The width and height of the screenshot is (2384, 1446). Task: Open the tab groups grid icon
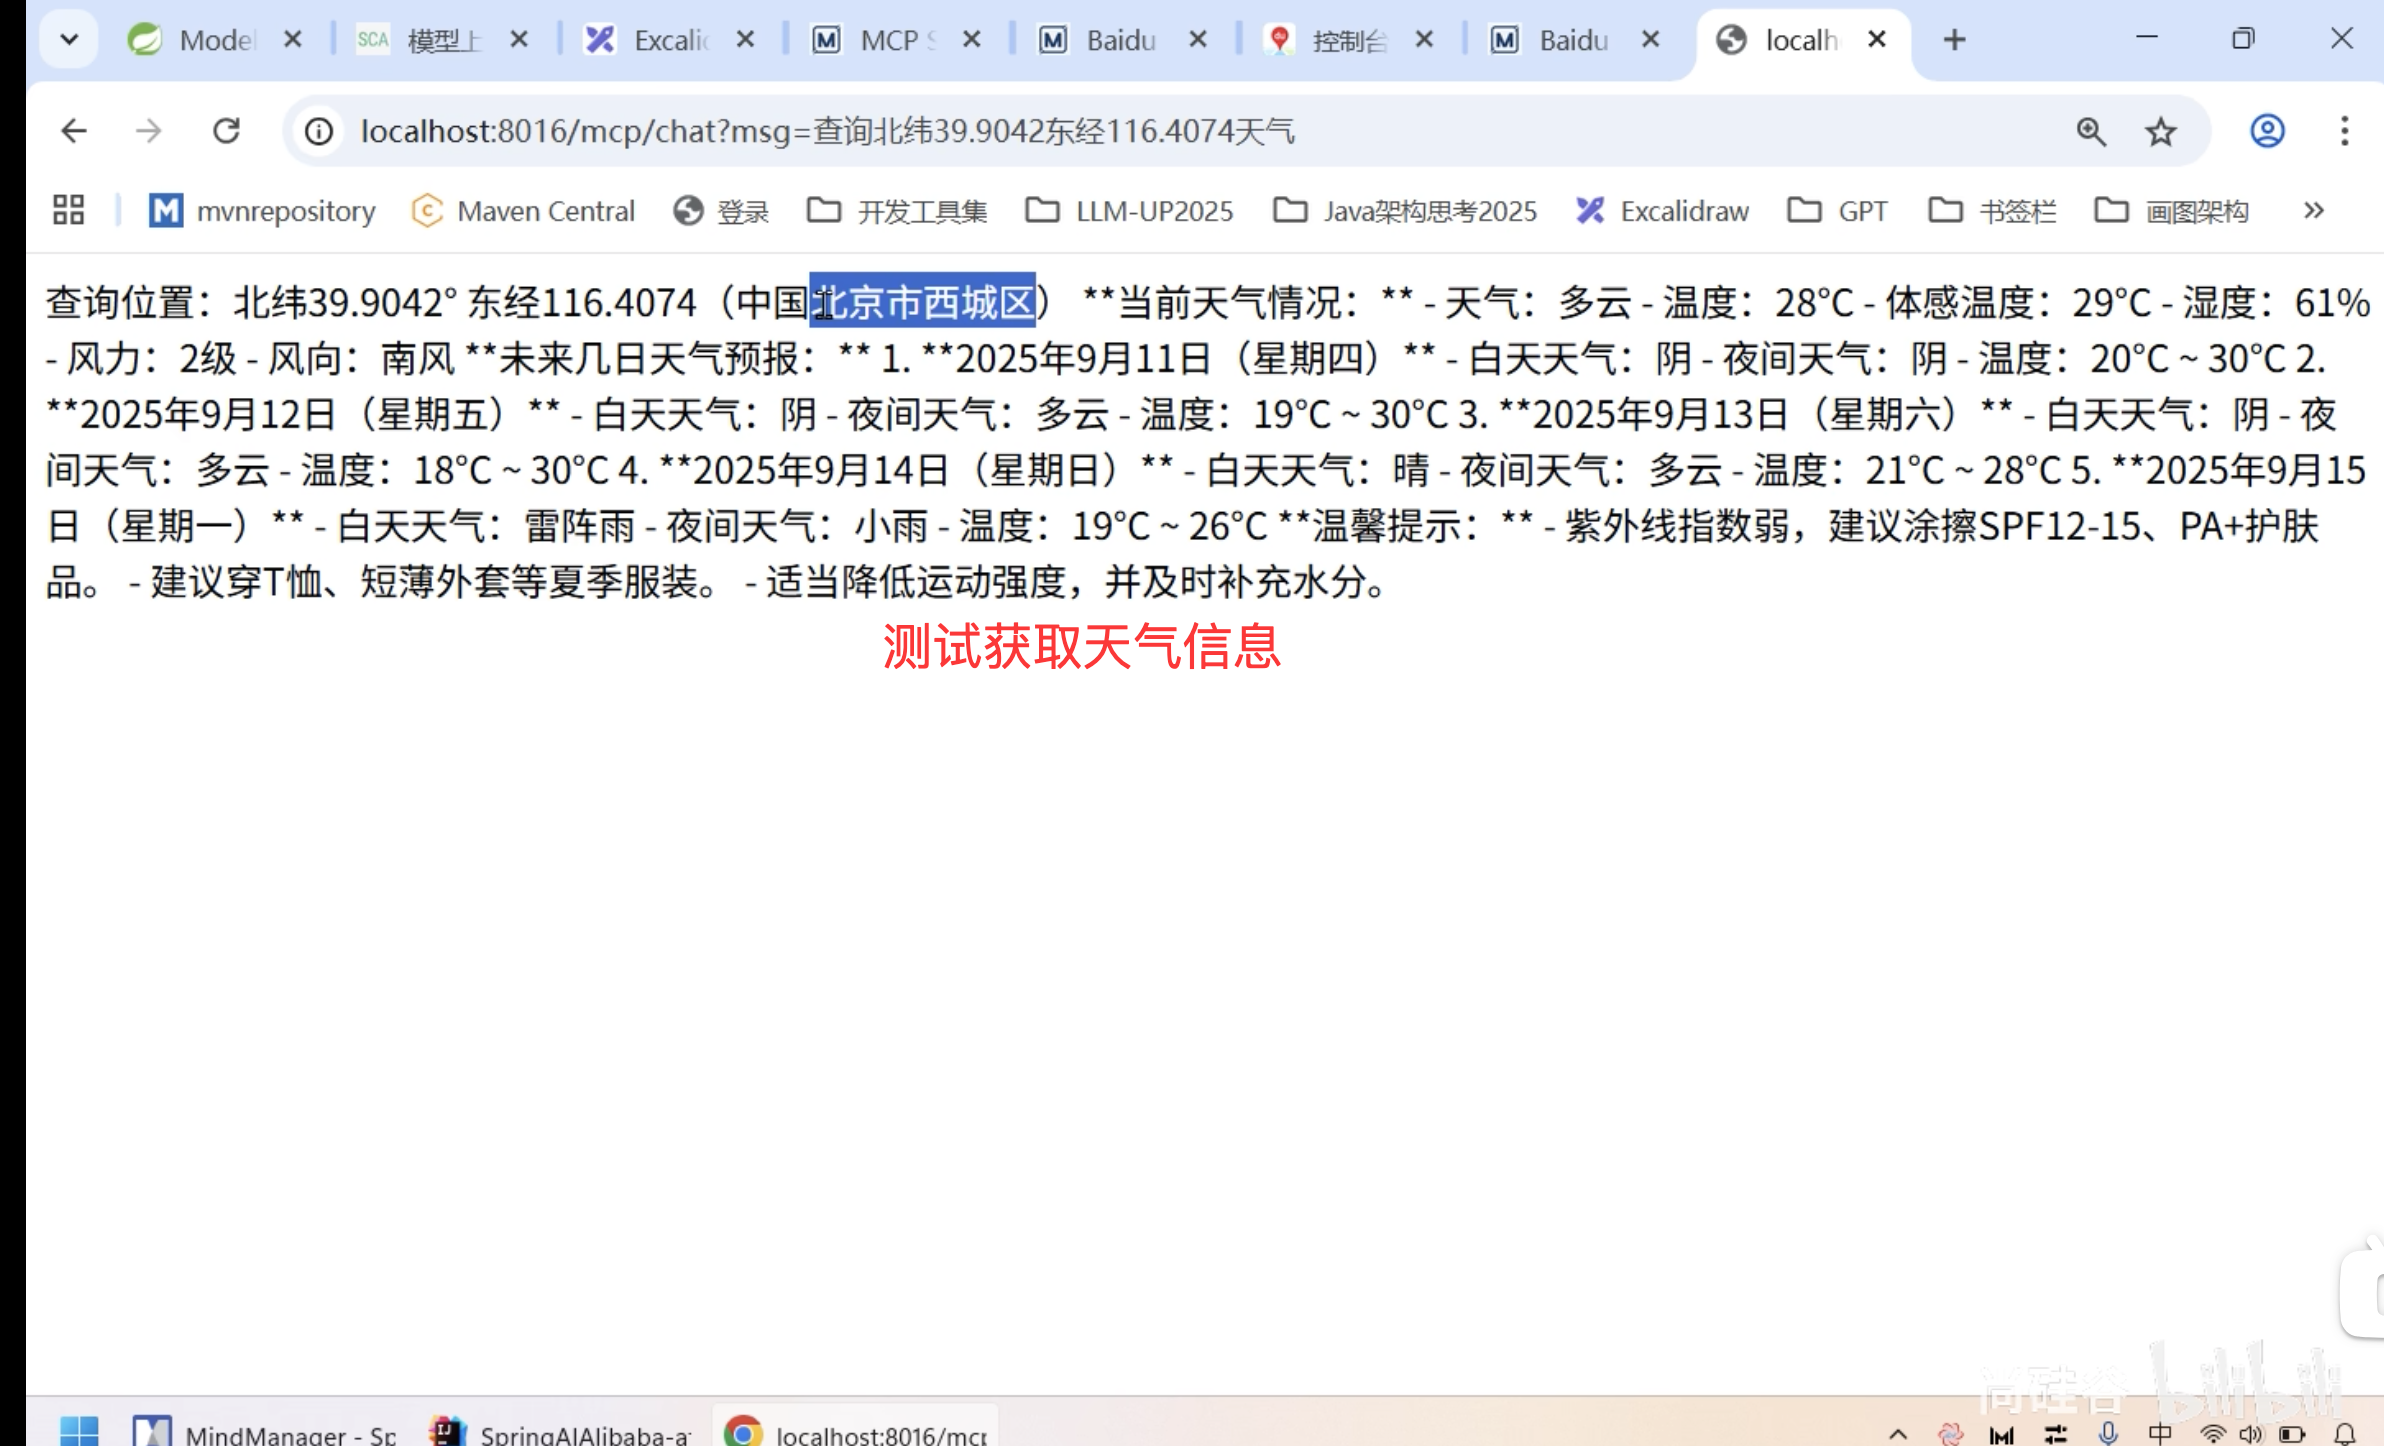point(68,209)
